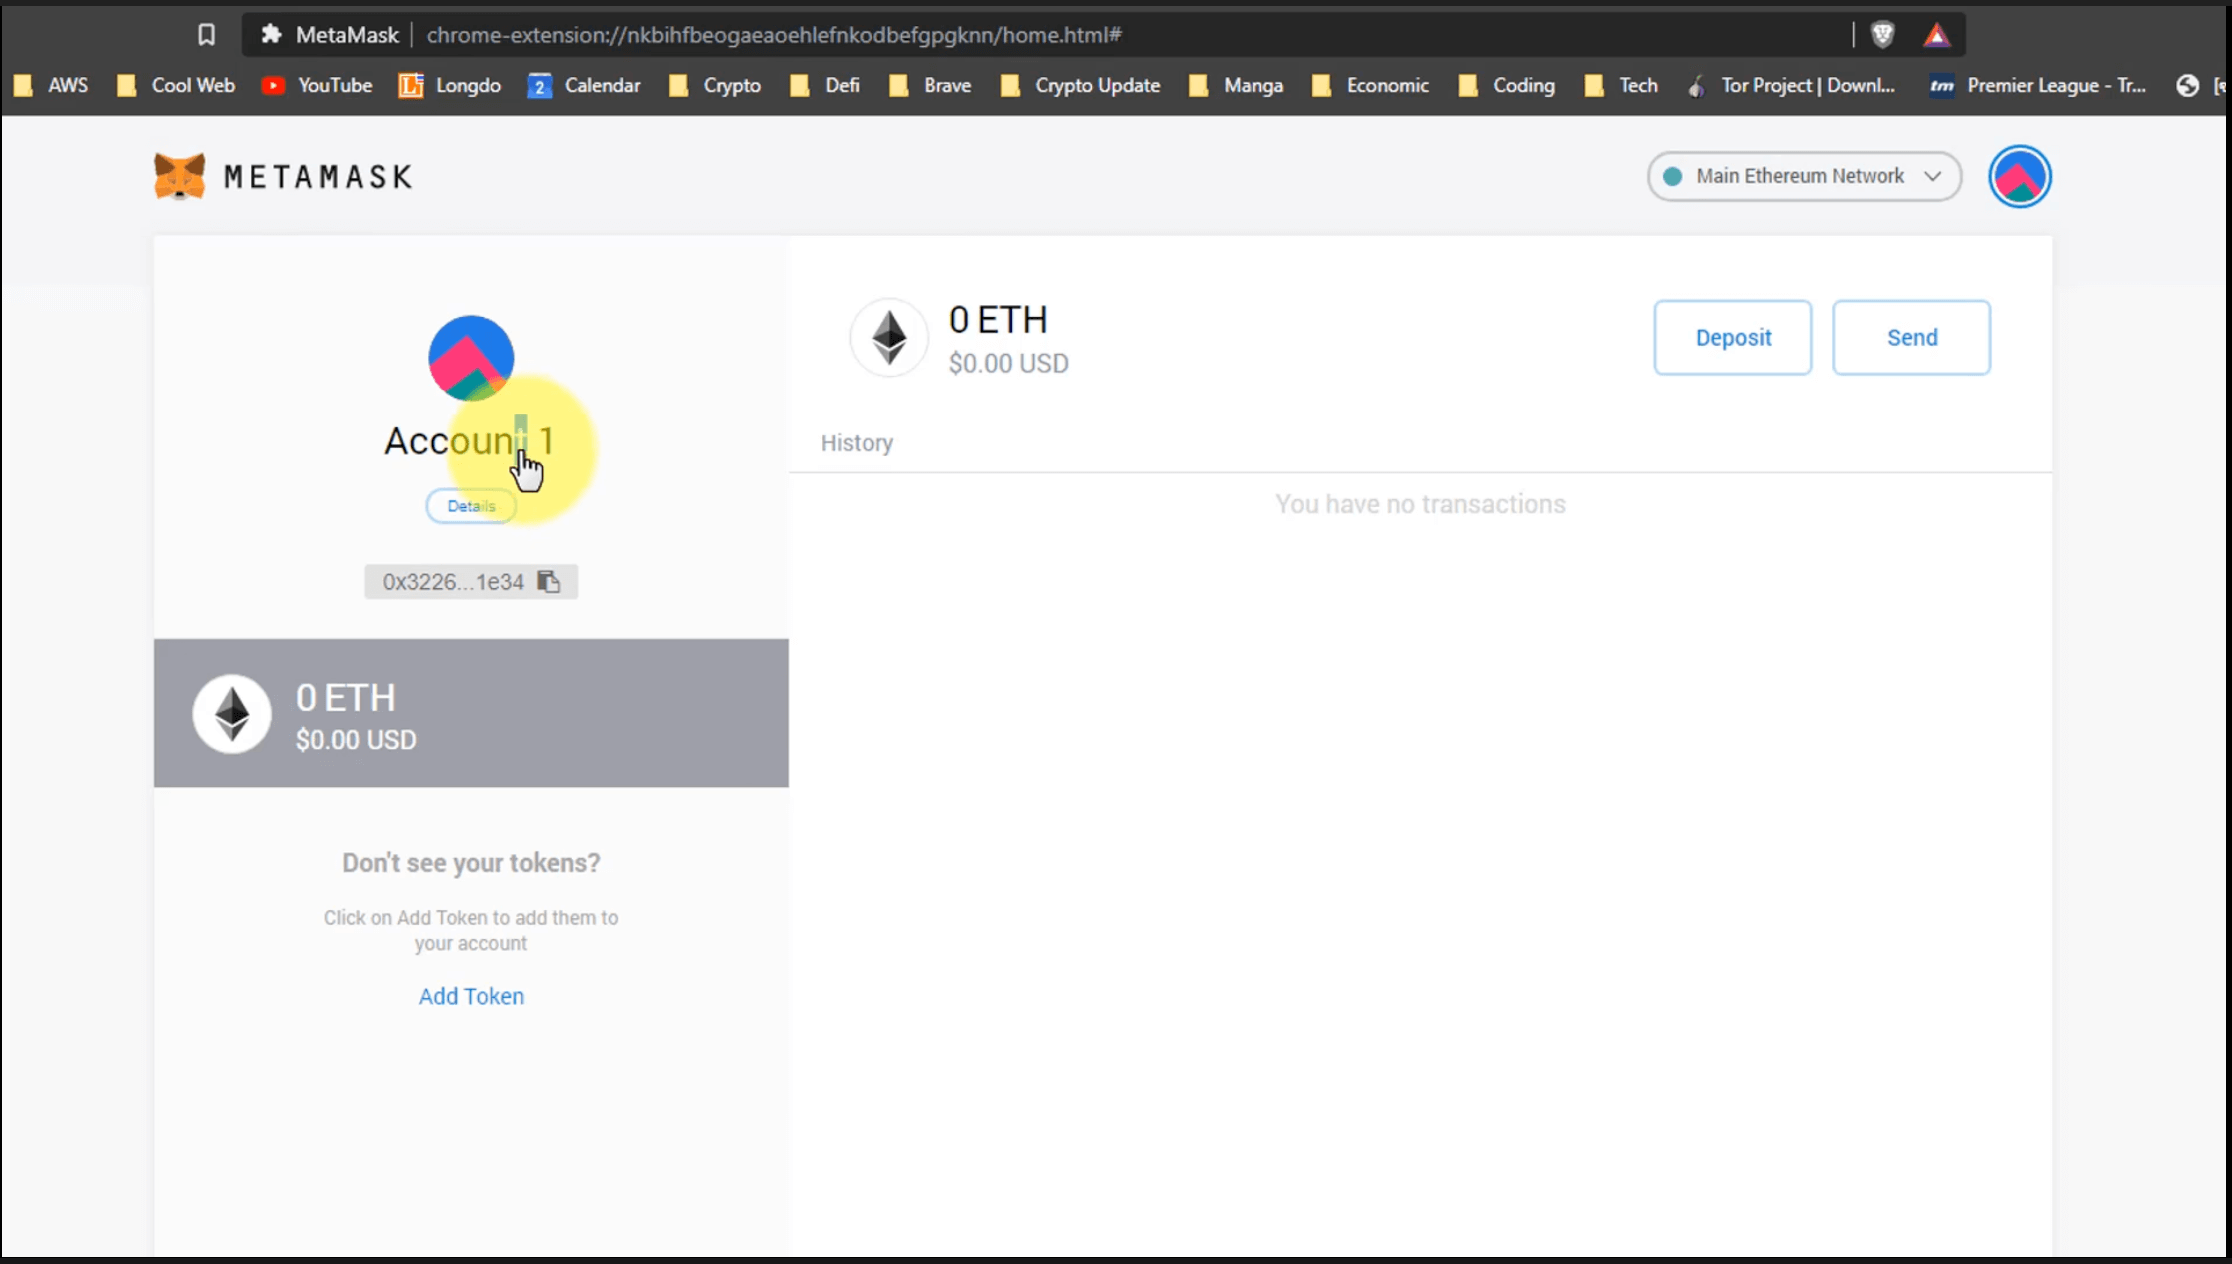
Task: Click the 'You have no transactions' message
Action: [x=1420, y=504]
